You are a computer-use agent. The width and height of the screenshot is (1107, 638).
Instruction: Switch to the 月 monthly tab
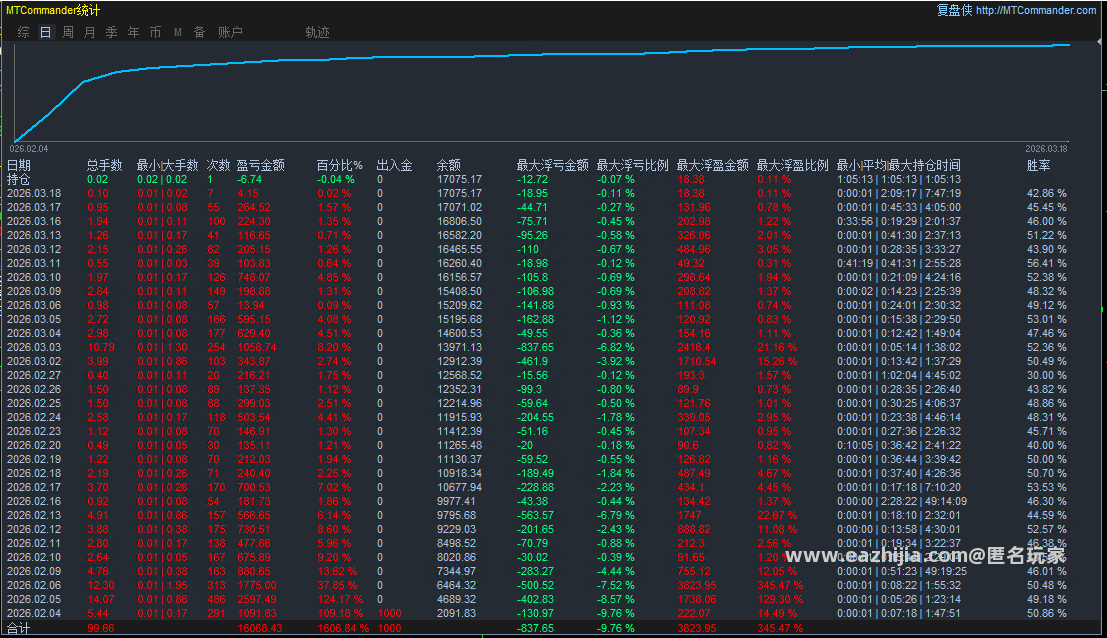coord(90,32)
